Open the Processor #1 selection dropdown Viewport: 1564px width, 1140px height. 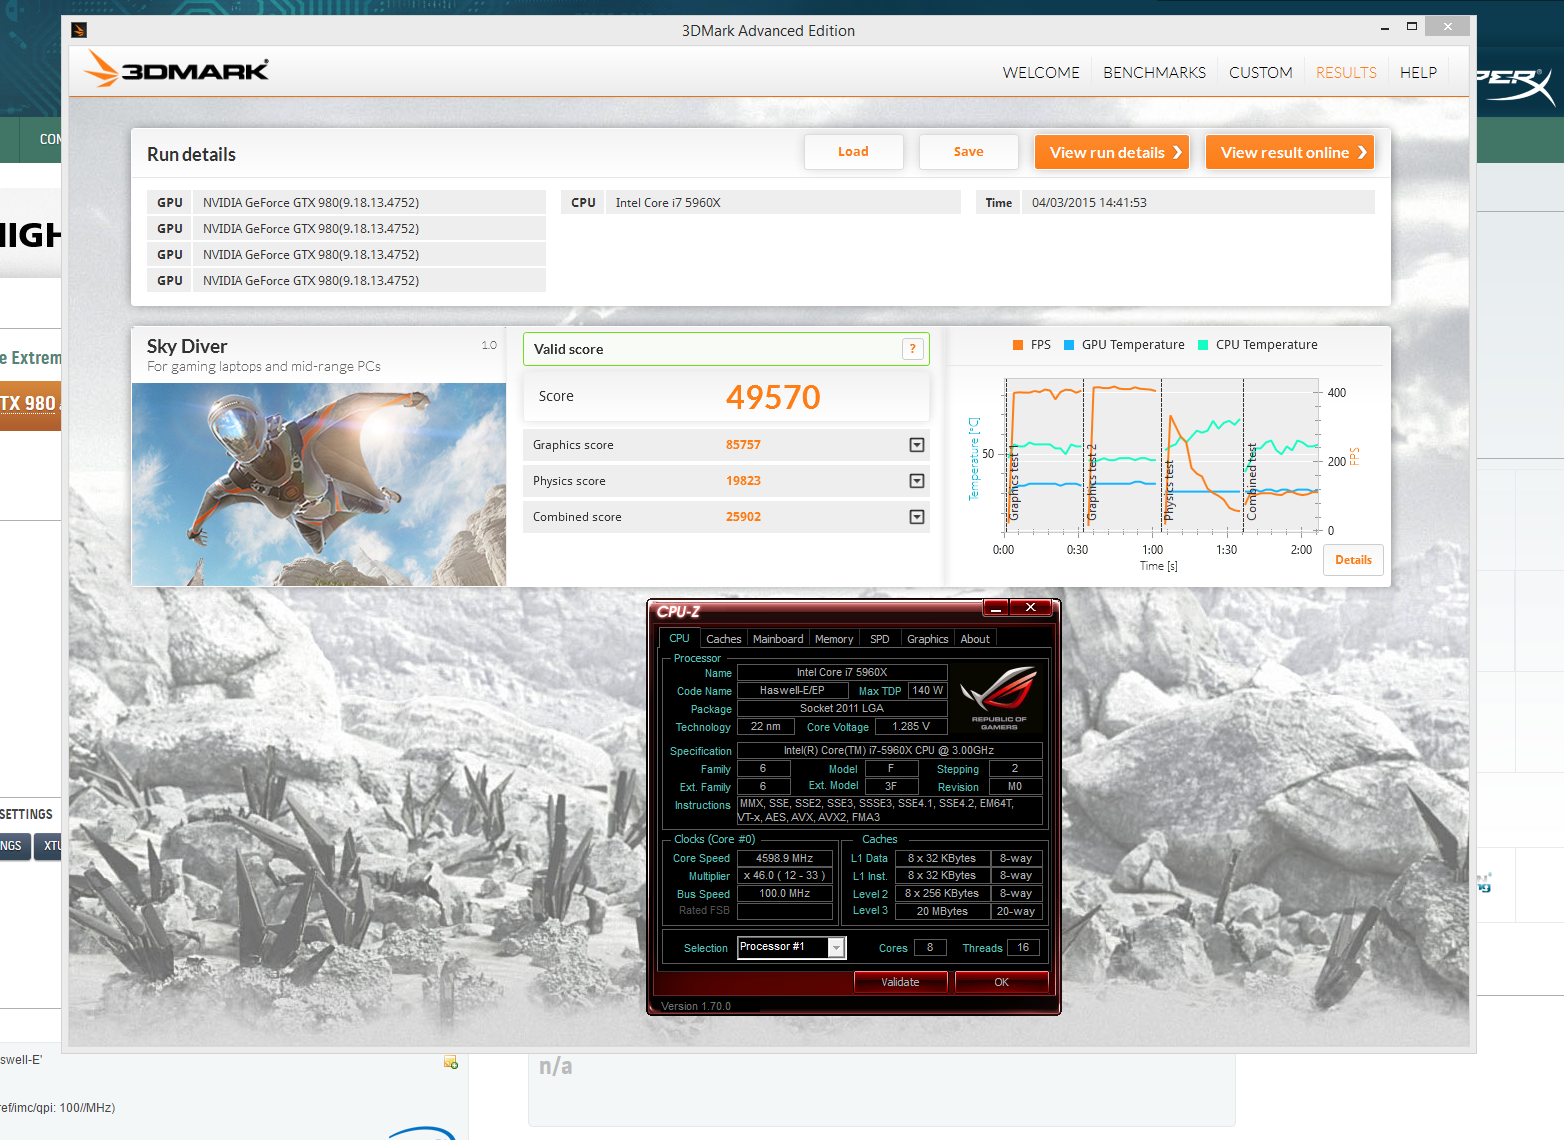click(x=837, y=947)
